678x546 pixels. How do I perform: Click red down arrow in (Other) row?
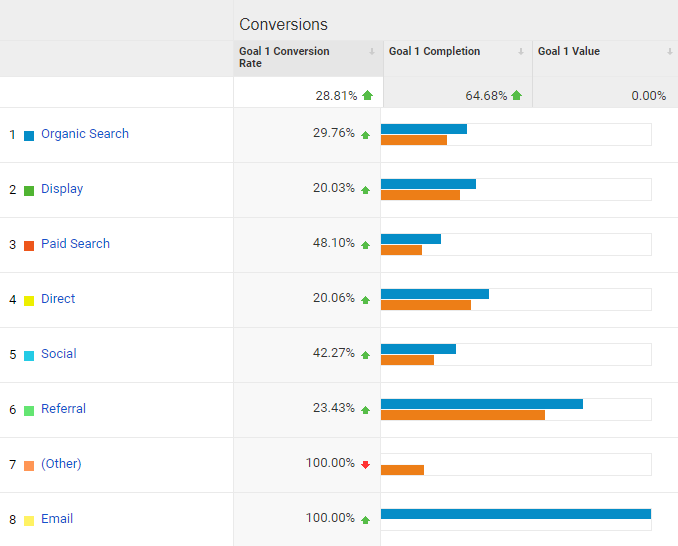point(365,465)
